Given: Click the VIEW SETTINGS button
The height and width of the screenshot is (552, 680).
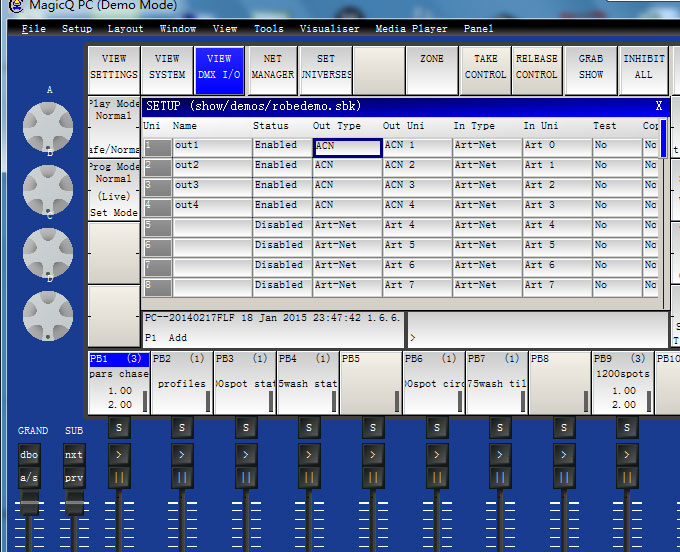Looking at the screenshot, I should pyautogui.click(x=114, y=70).
